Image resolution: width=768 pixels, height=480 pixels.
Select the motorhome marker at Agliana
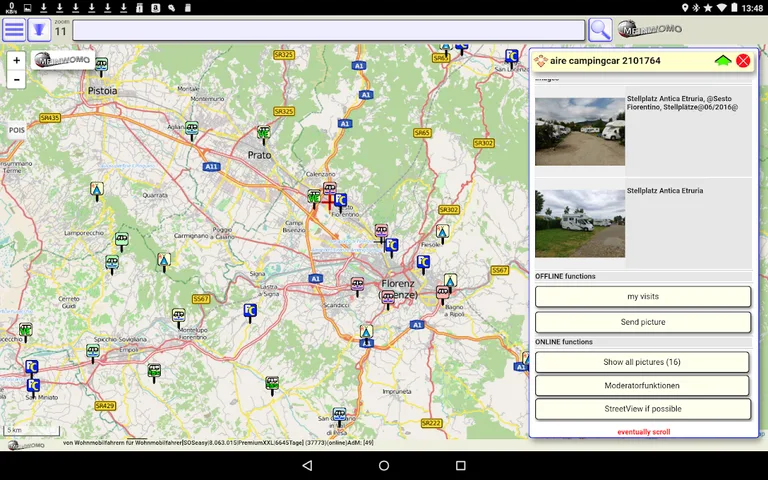[192, 130]
